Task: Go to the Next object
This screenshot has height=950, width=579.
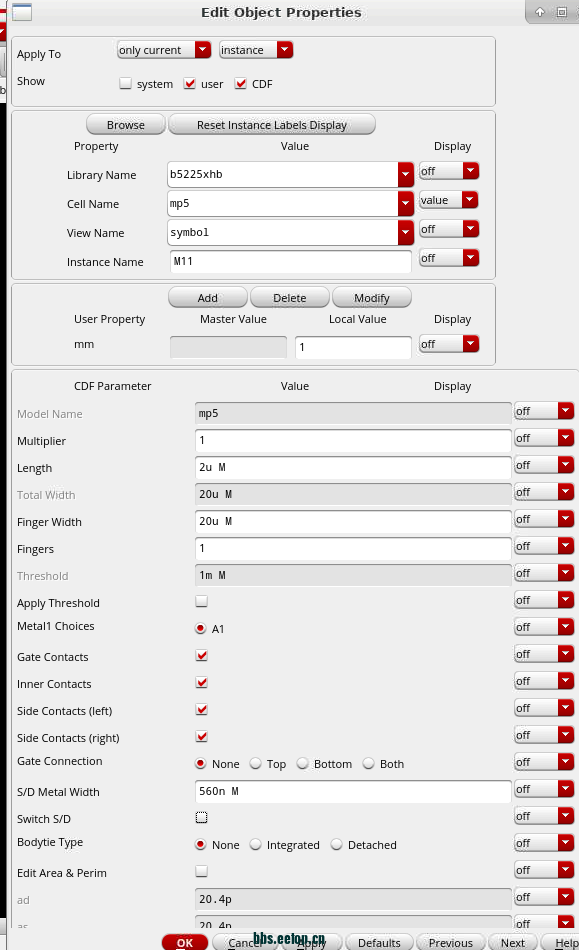Action: pyautogui.click(x=512, y=942)
